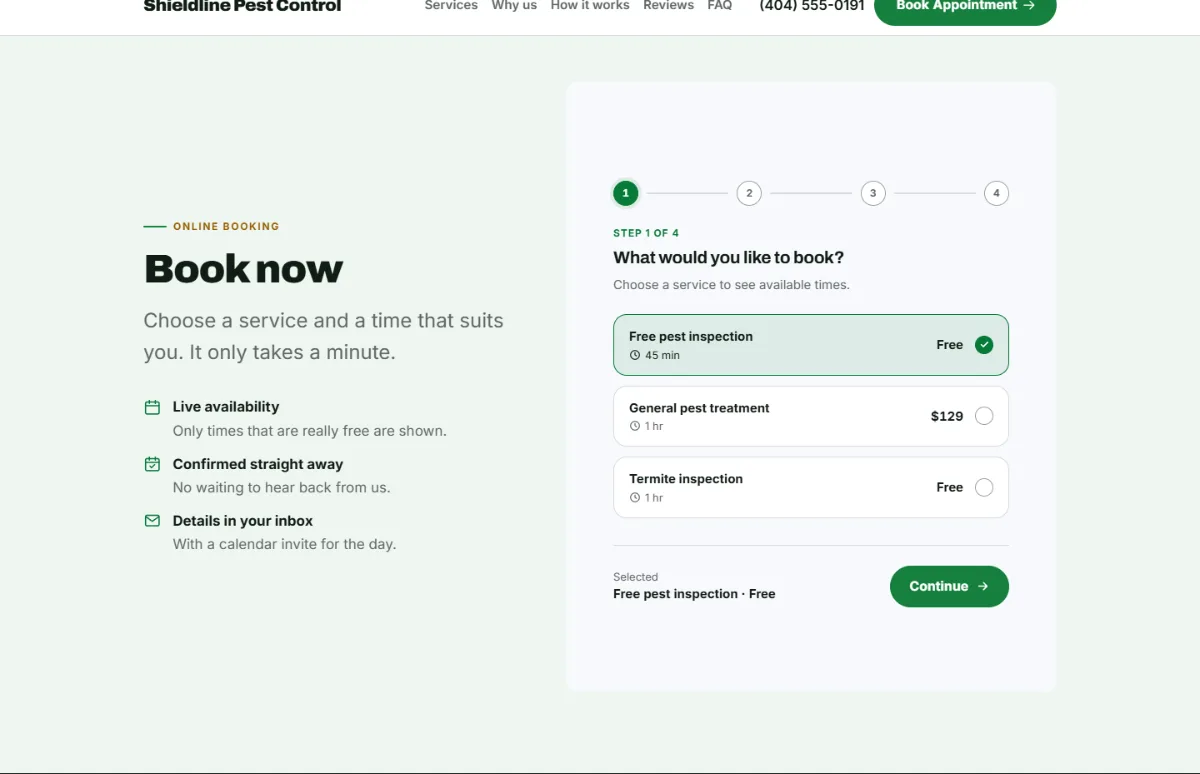Click the selected summary Free pest inspection · Free
The image size is (1200, 774).
point(694,594)
